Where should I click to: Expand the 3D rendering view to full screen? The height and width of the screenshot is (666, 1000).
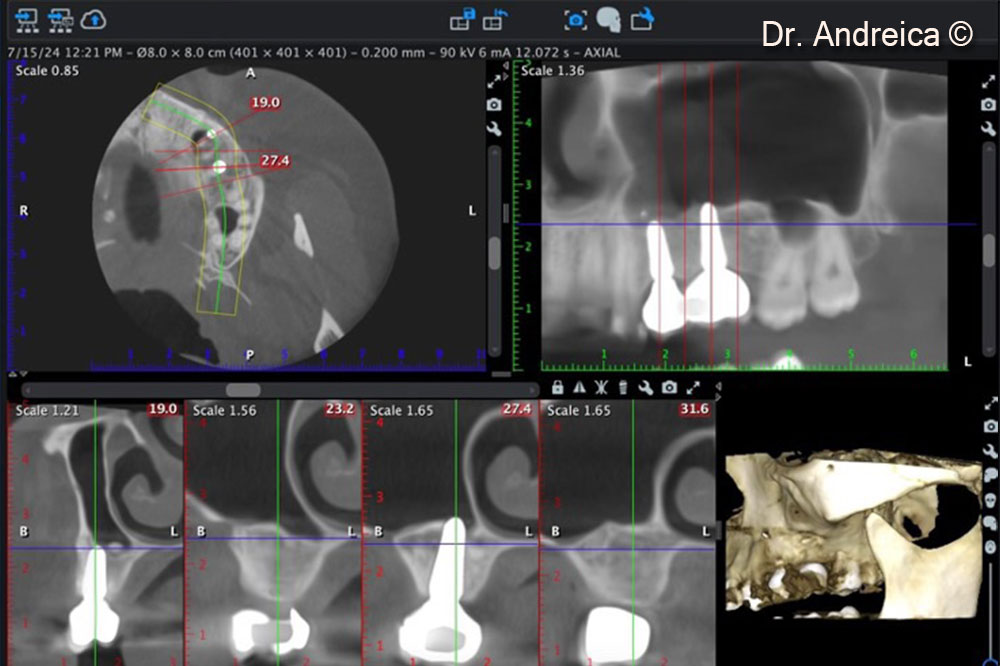990,404
